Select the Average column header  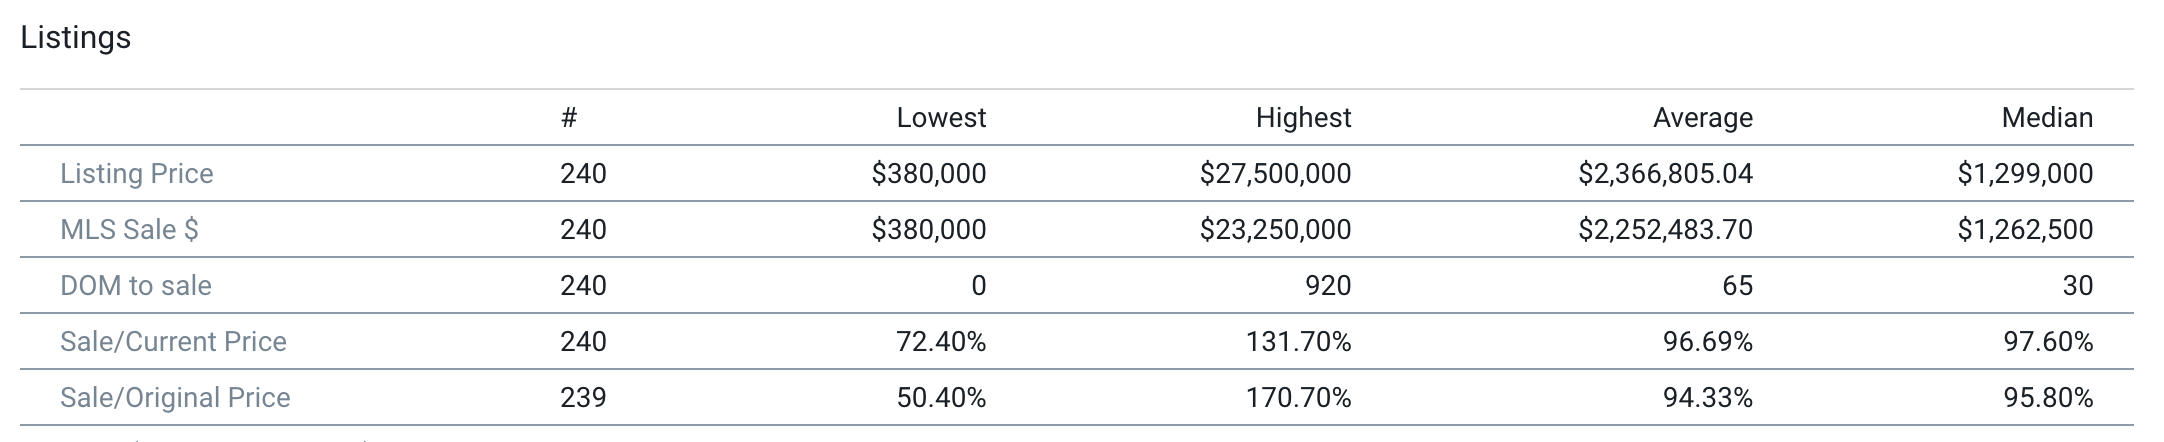coord(1702,118)
